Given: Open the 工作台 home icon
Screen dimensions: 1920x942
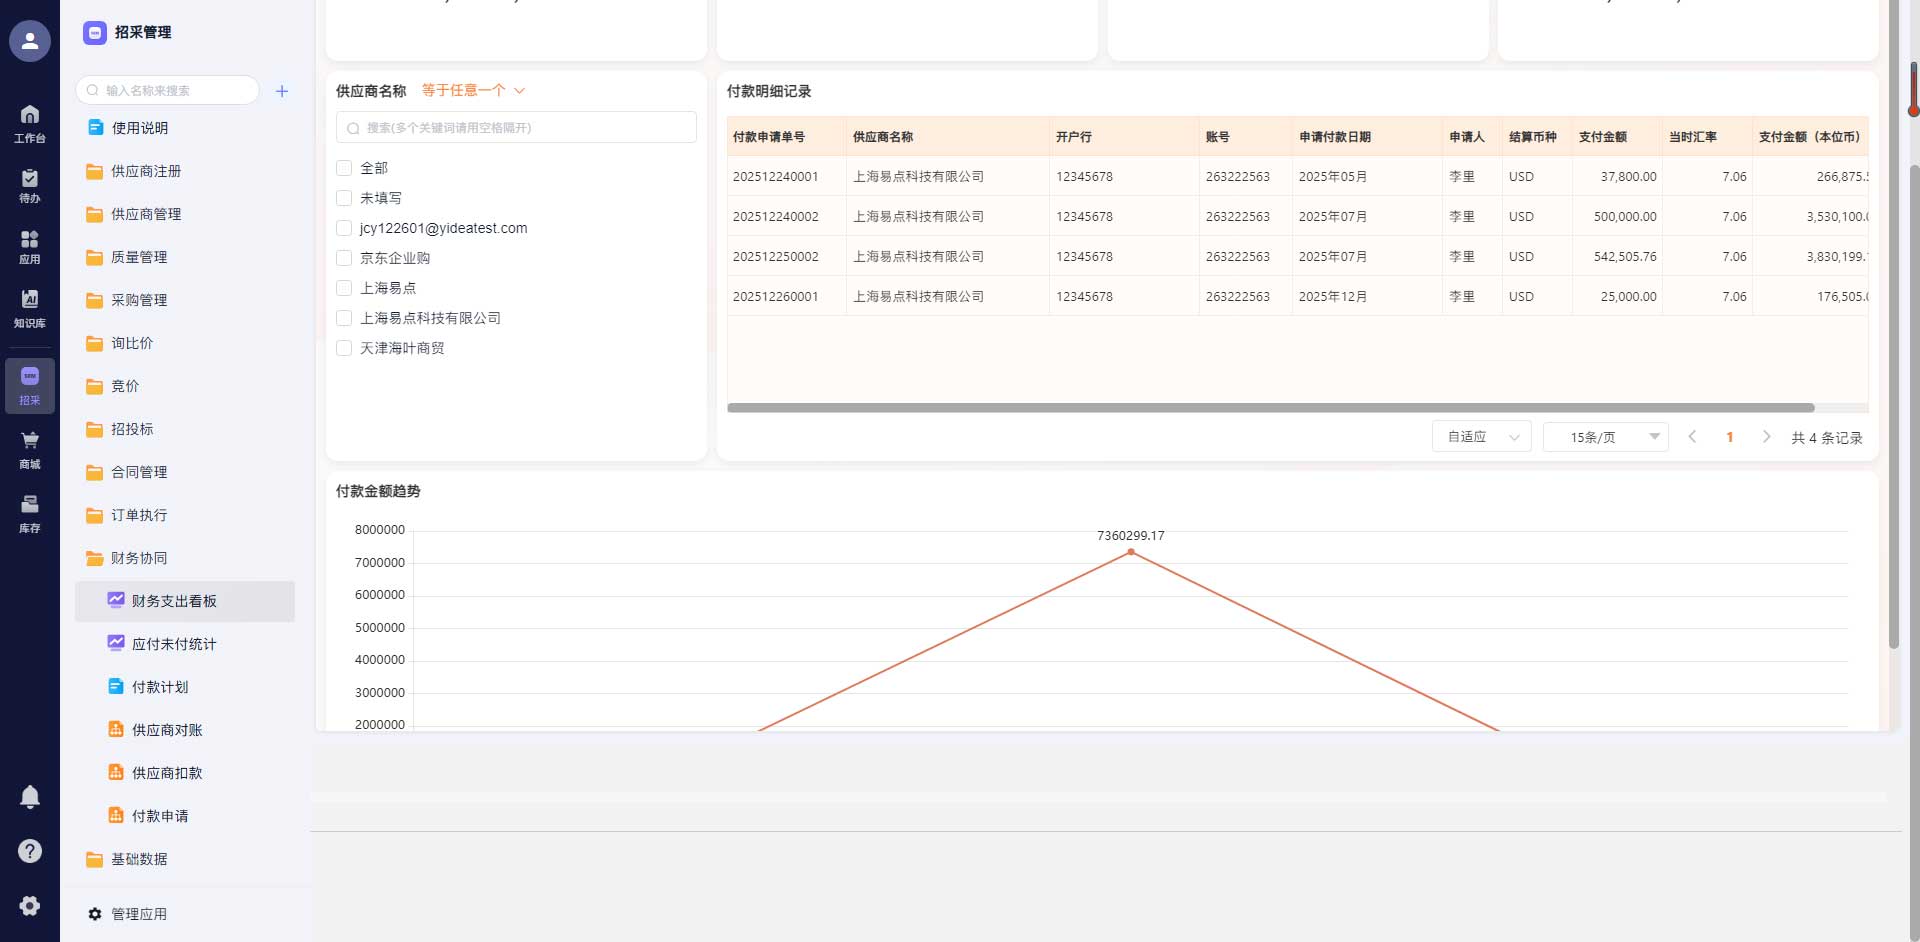Looking at the screenshot, I should pos(30,123).
